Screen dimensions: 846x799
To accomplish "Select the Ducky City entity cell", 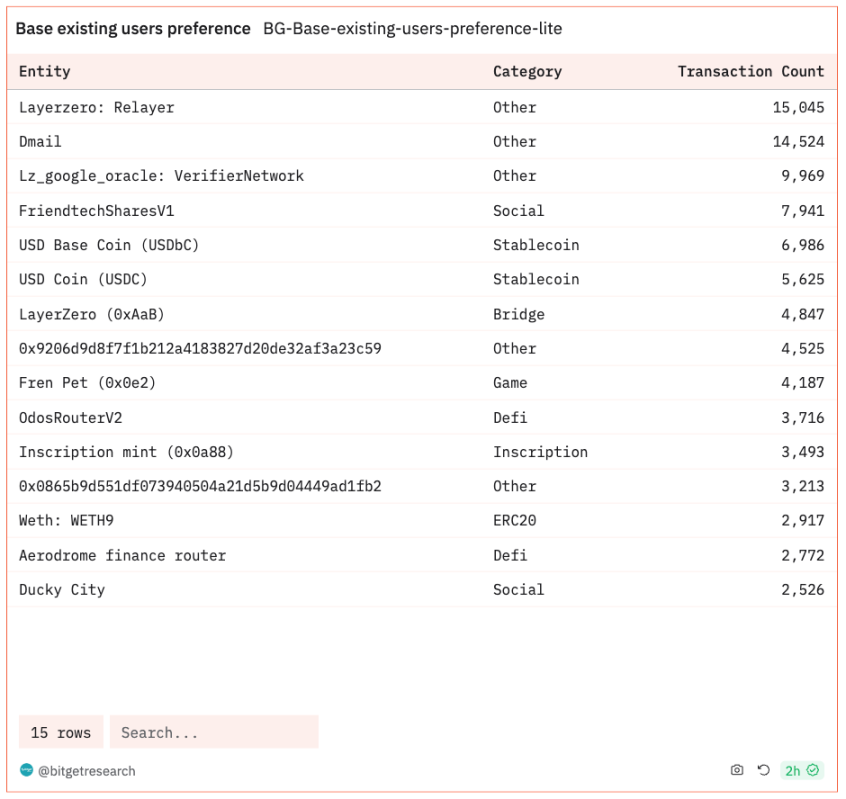I will point(62,589).
